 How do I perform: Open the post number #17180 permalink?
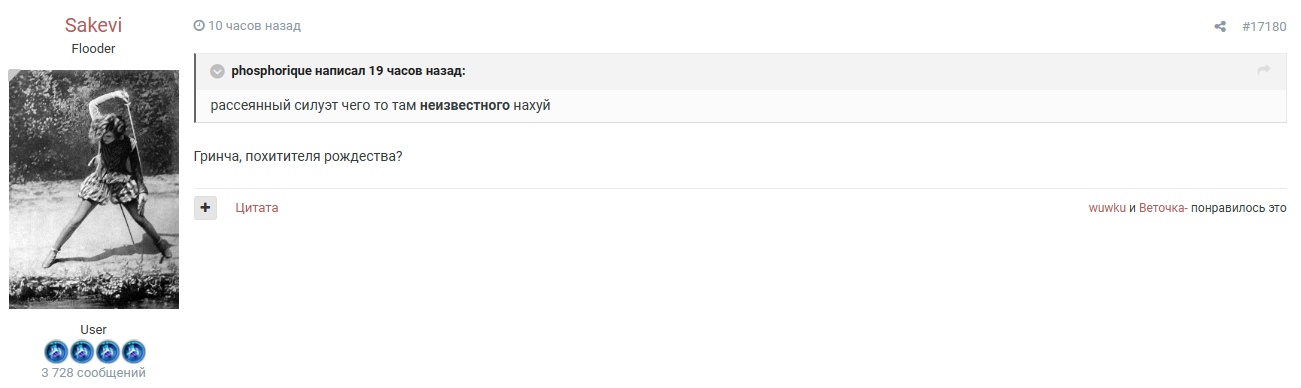tap(1264, 26)
